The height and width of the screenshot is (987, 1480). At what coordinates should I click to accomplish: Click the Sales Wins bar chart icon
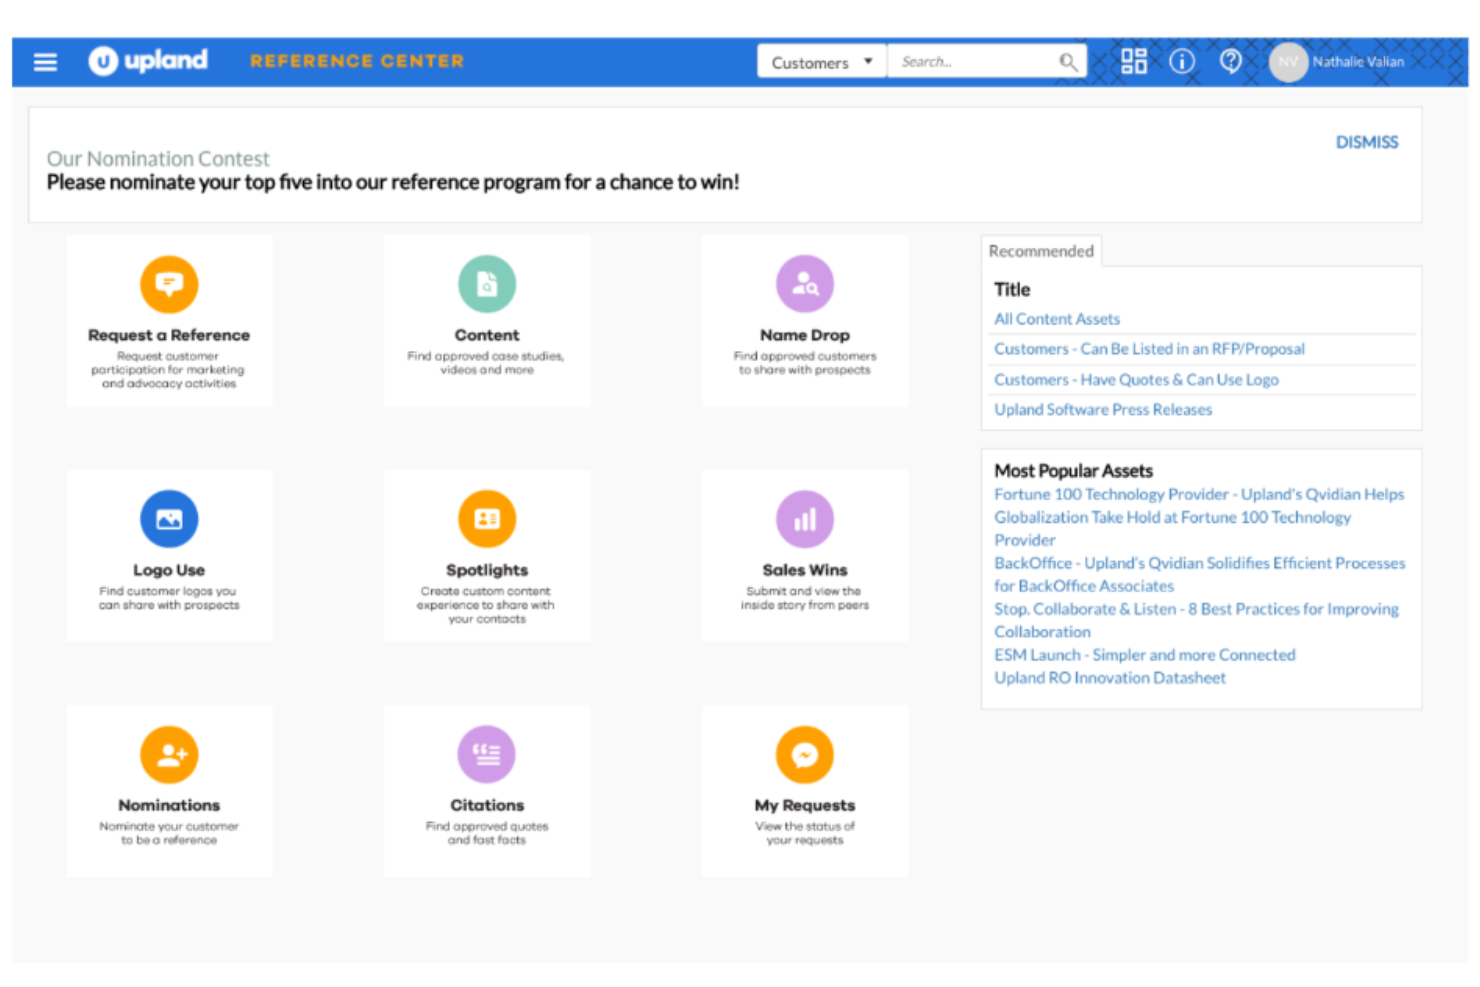click(x=805, y=519)
